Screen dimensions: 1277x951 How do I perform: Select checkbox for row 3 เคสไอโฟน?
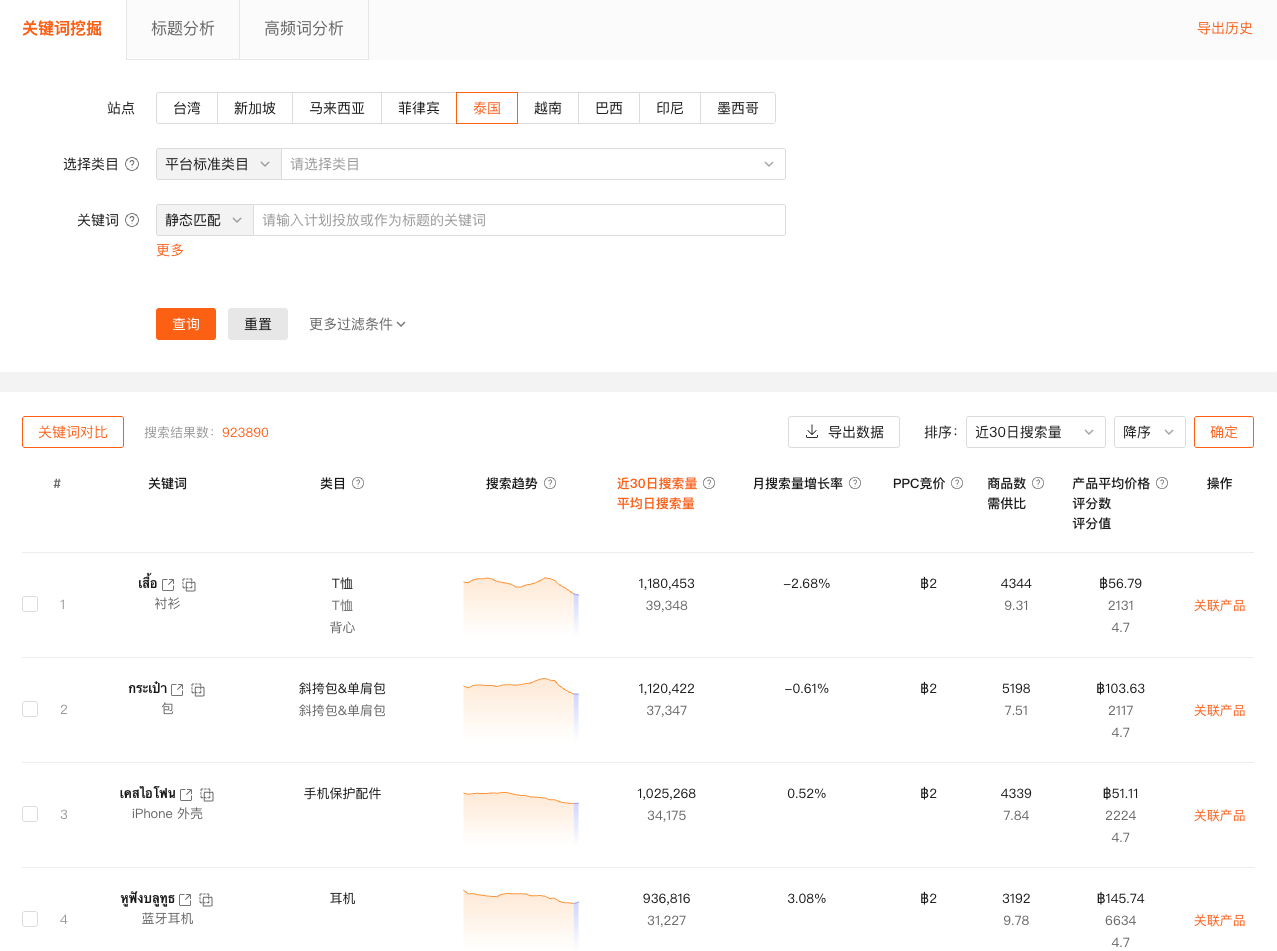(30, 814)
